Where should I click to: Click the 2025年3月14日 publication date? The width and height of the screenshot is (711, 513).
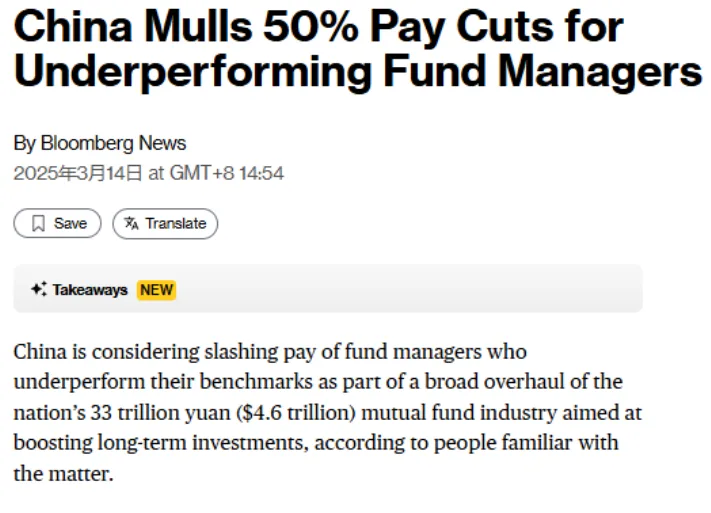click(x=78, y=173)
